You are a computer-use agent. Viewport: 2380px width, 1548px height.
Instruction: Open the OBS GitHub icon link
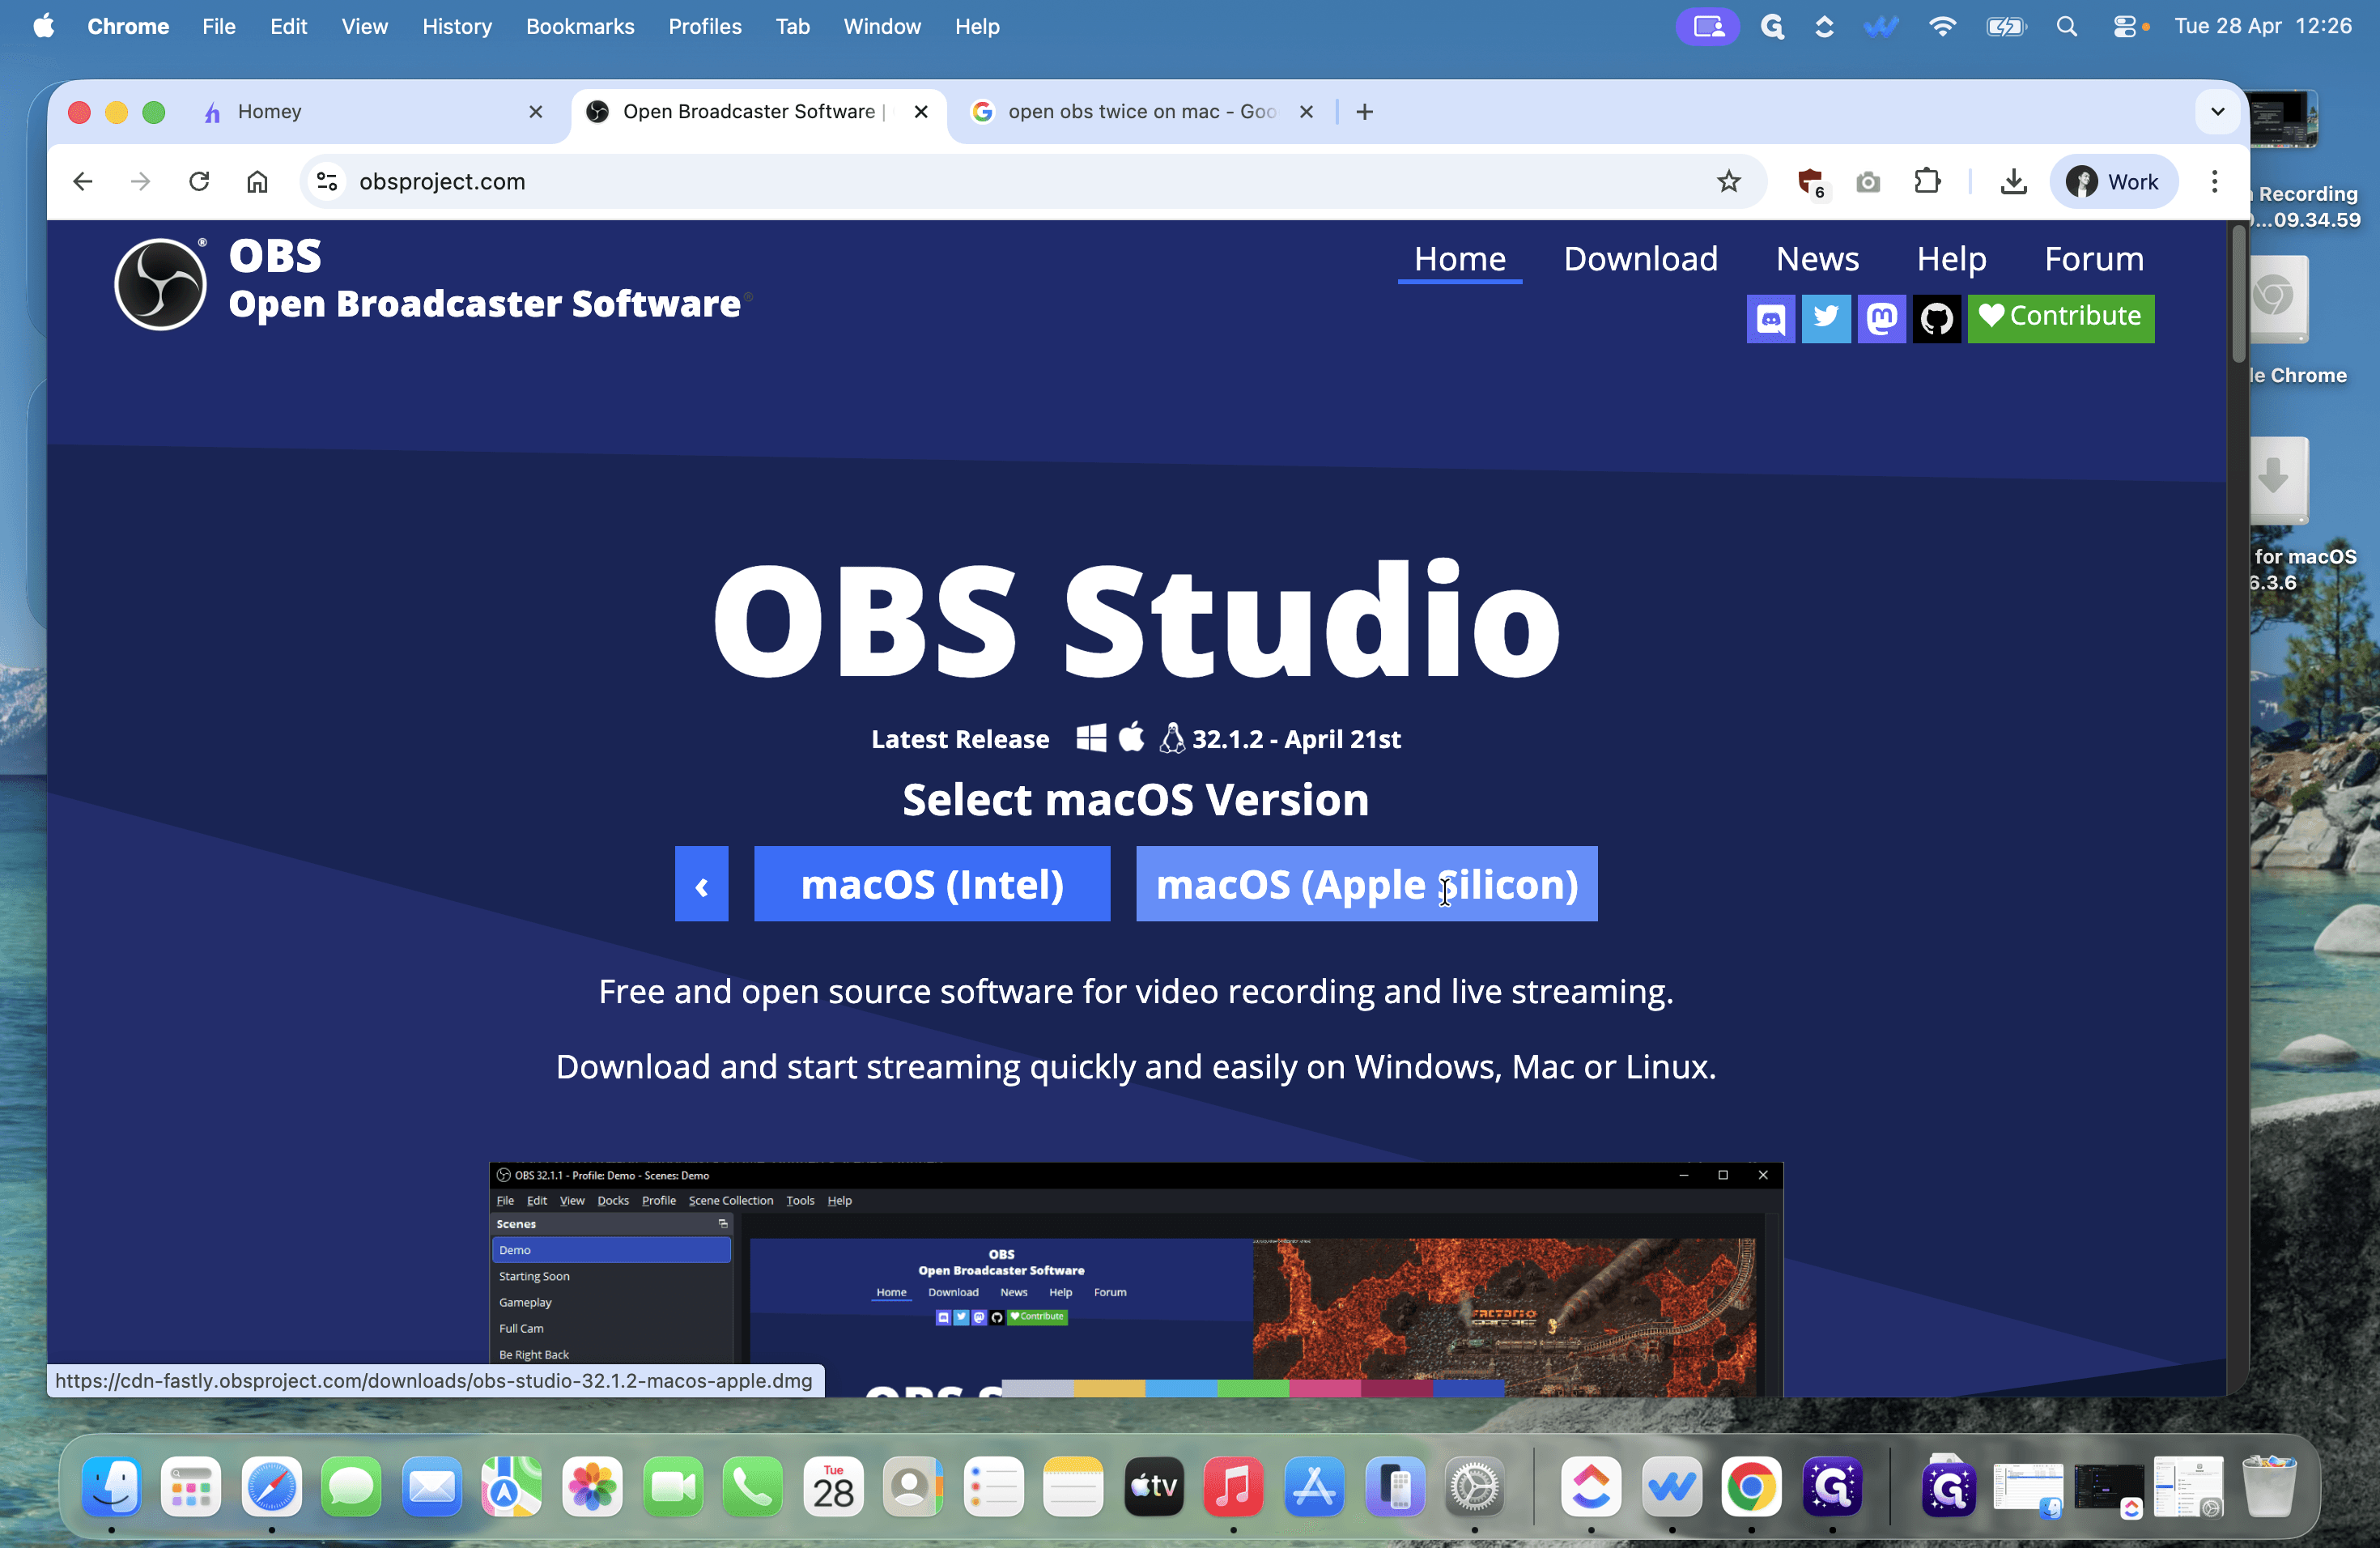[1936, 318]
